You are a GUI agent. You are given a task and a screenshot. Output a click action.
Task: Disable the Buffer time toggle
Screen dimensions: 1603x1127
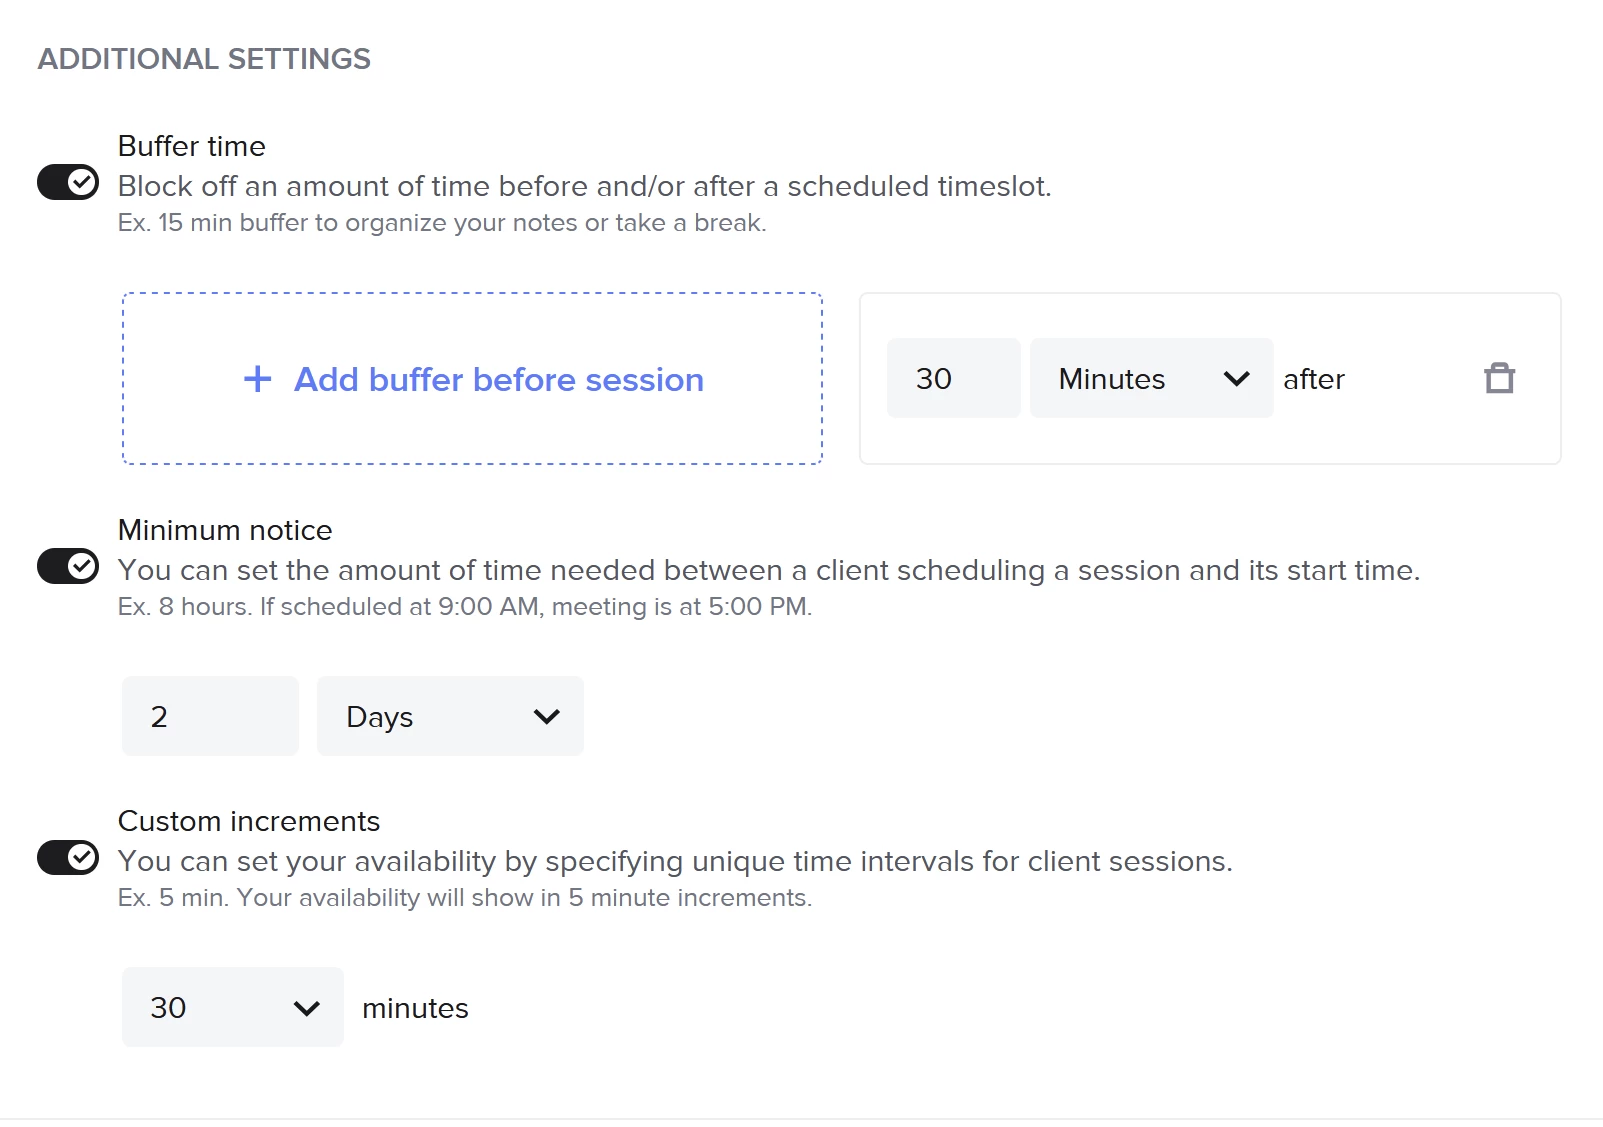pos(68,182)
